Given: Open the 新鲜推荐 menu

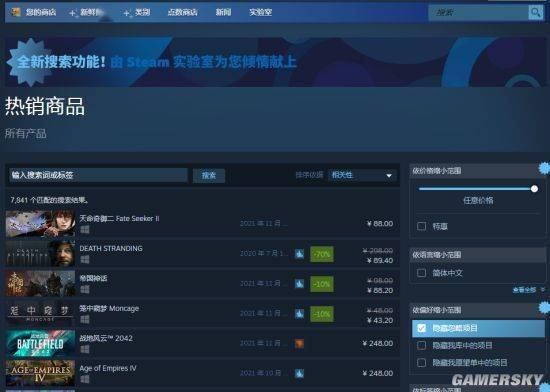Looking at the screenshot, I should click(x=92, y=13).
